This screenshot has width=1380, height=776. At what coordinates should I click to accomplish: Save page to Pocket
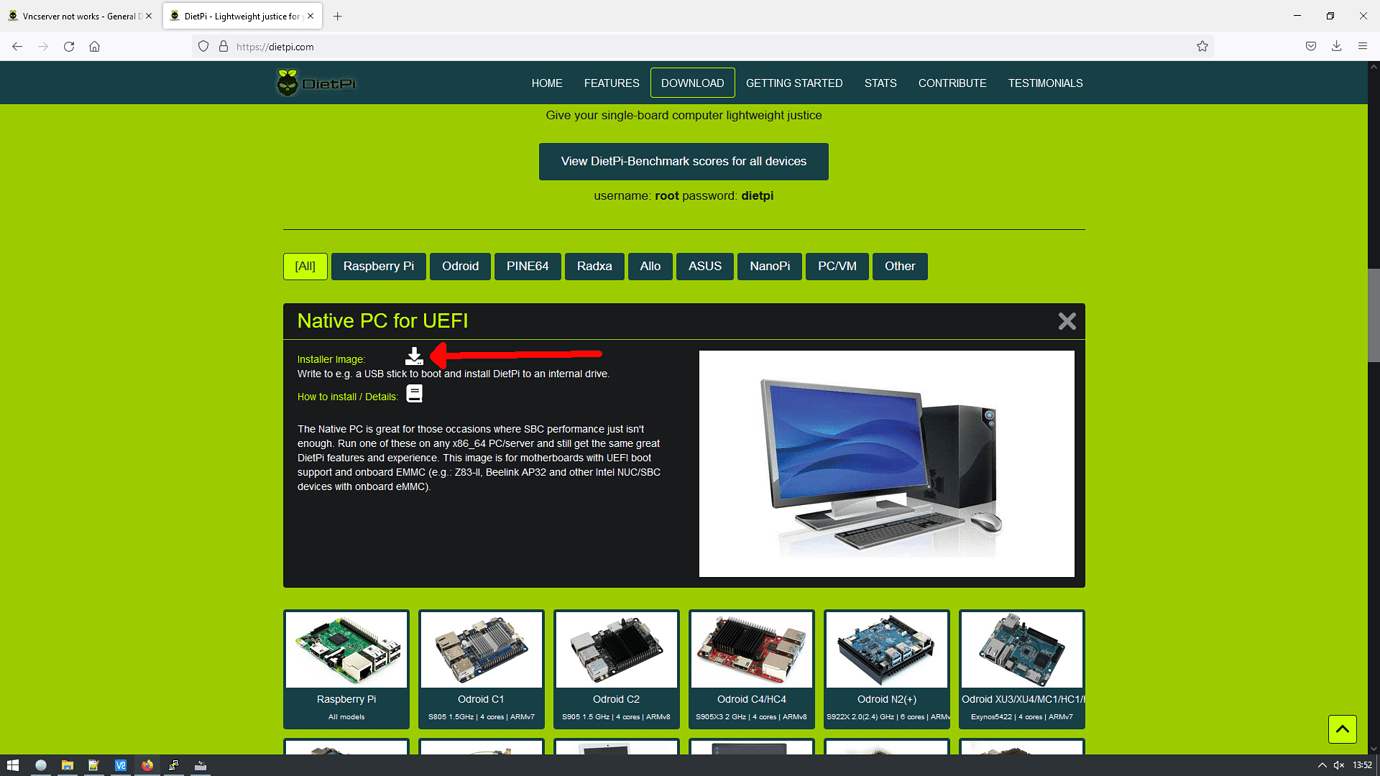1311,46
